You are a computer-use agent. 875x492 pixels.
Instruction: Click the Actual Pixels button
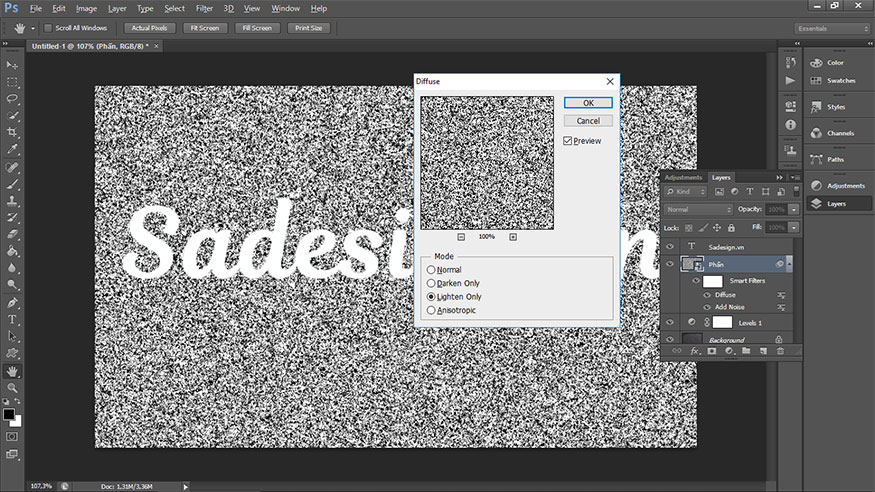149,28
